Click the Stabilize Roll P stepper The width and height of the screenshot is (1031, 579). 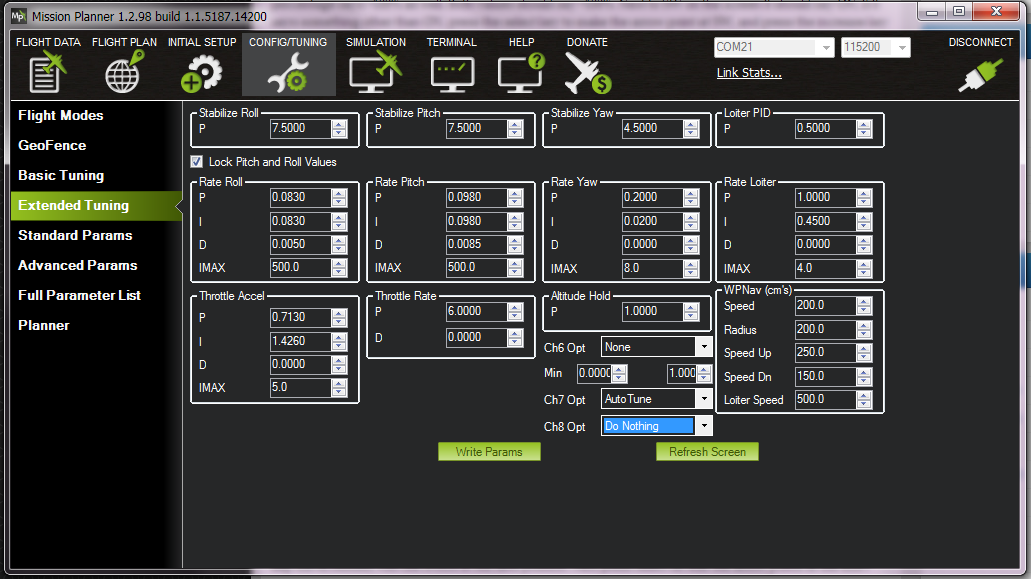pos(339,129)
